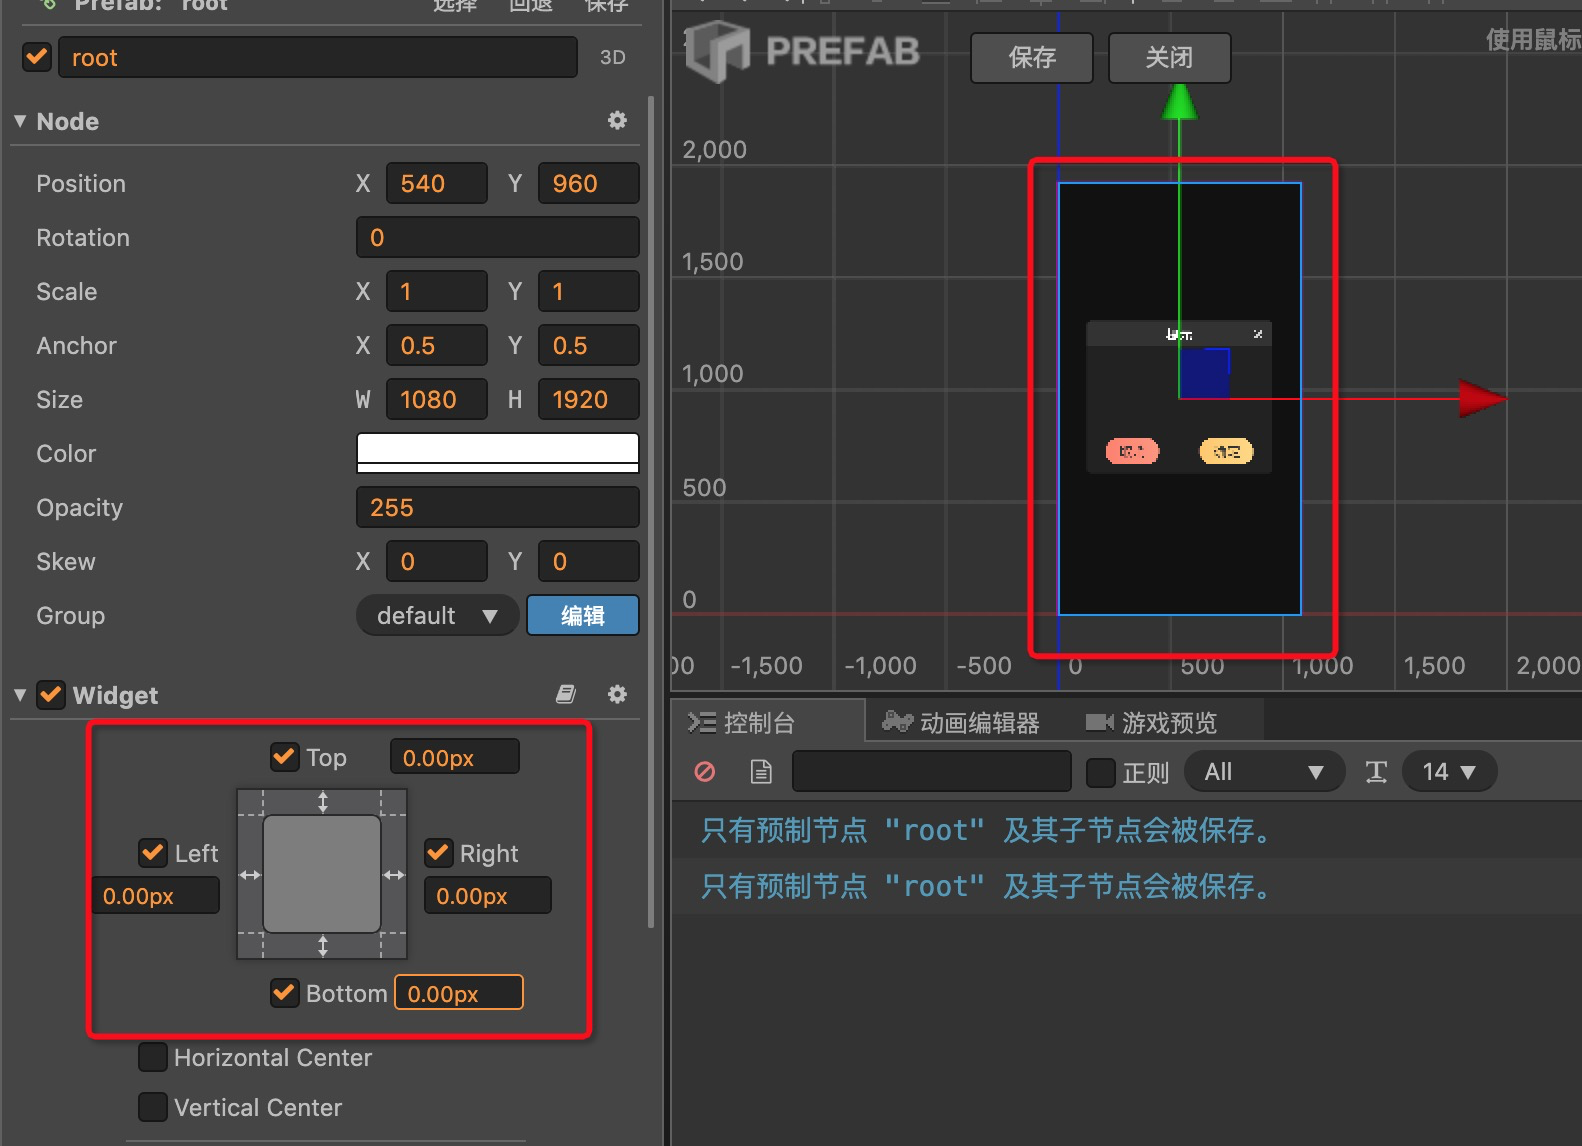Open the Group default dropdown

click(x=437, y=615)
